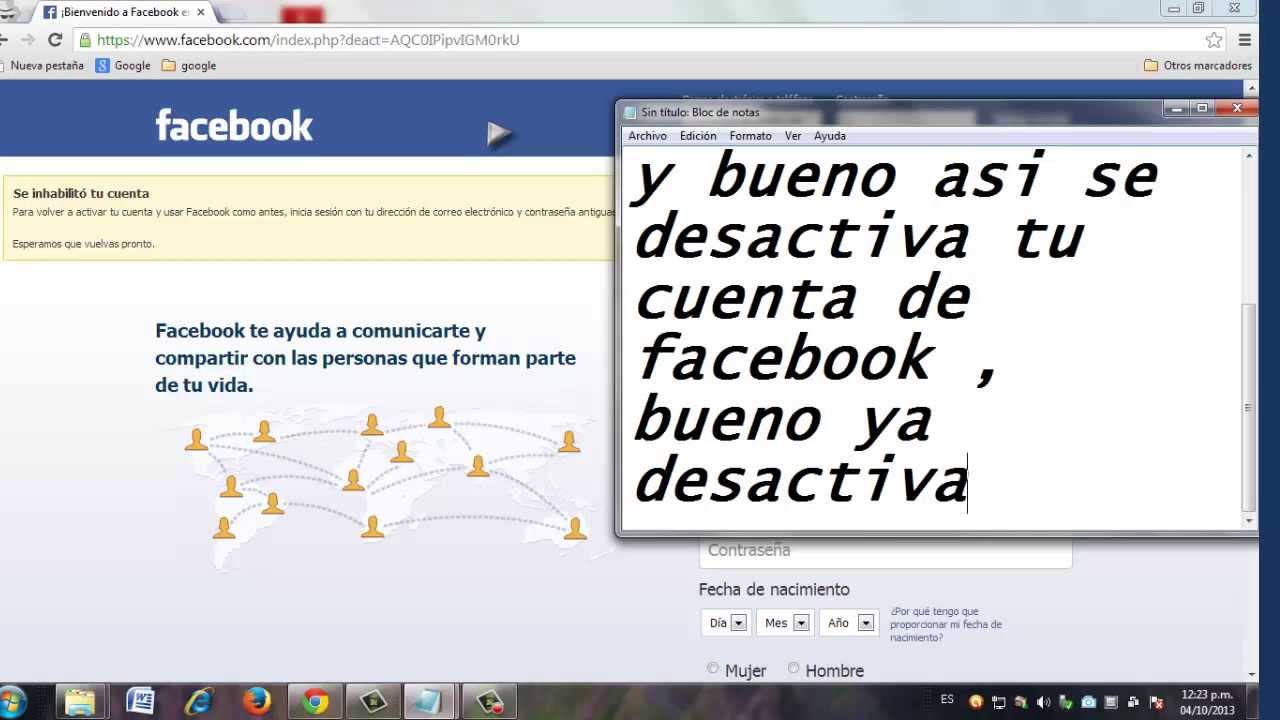Open Notepad's Ver menu

[x=793, y=136]
